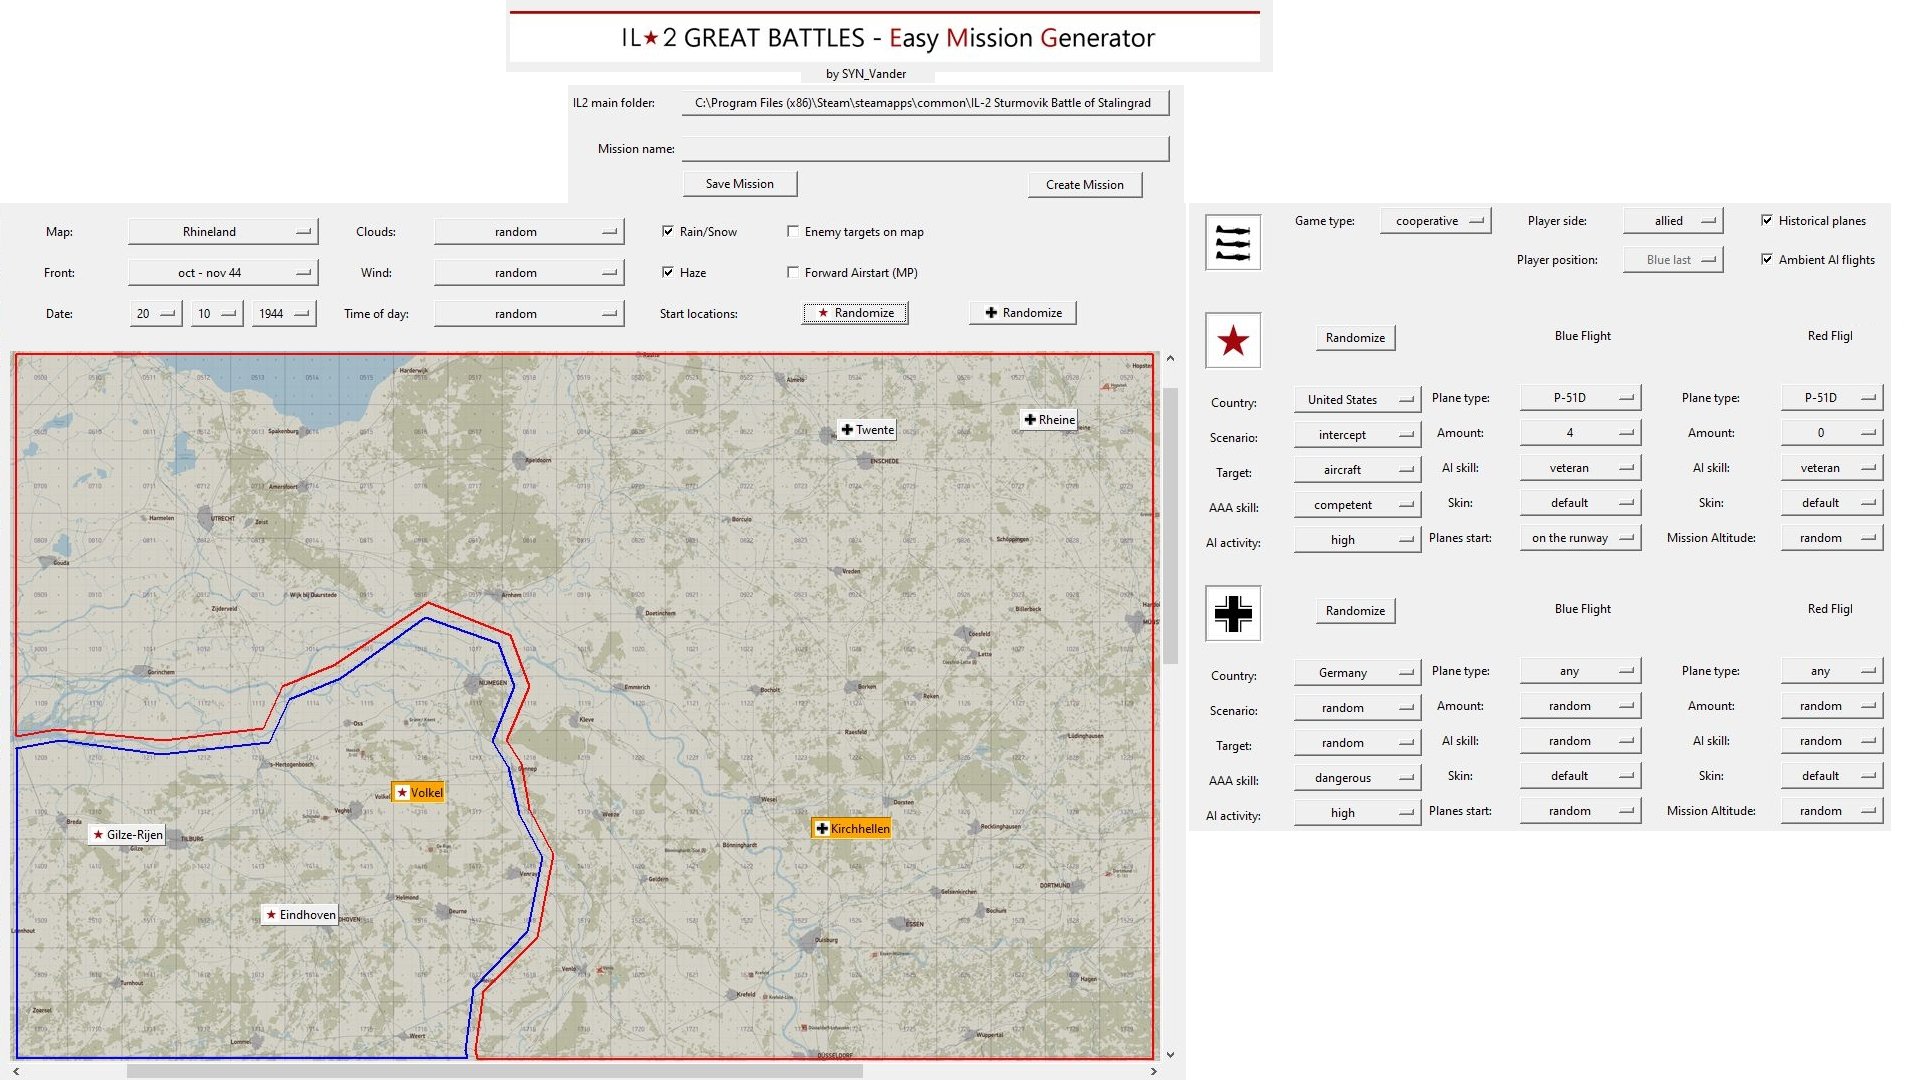Select the Rheine airfield marker
1920x1080 pixels.
(1049, 420)
